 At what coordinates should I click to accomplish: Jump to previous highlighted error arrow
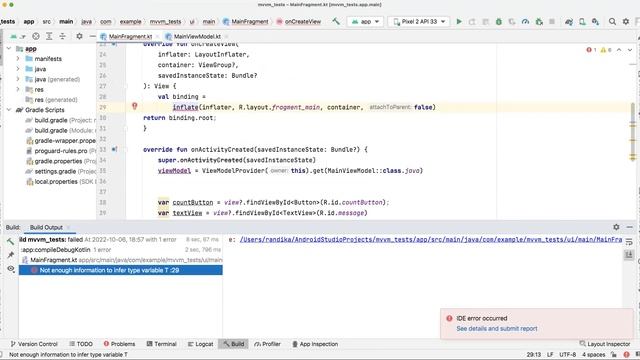(x=619, y=50)
